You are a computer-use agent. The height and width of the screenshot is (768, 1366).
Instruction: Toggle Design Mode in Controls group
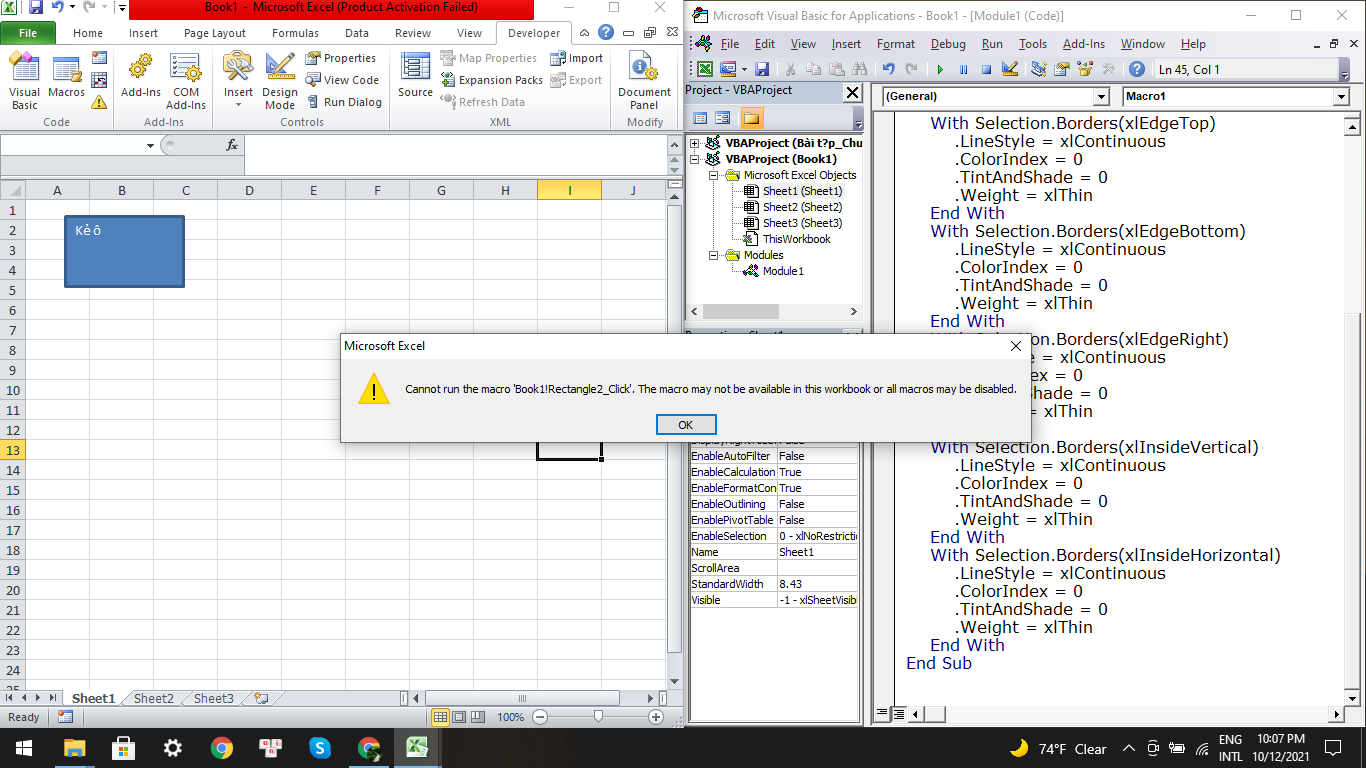(x=280, y=80)
